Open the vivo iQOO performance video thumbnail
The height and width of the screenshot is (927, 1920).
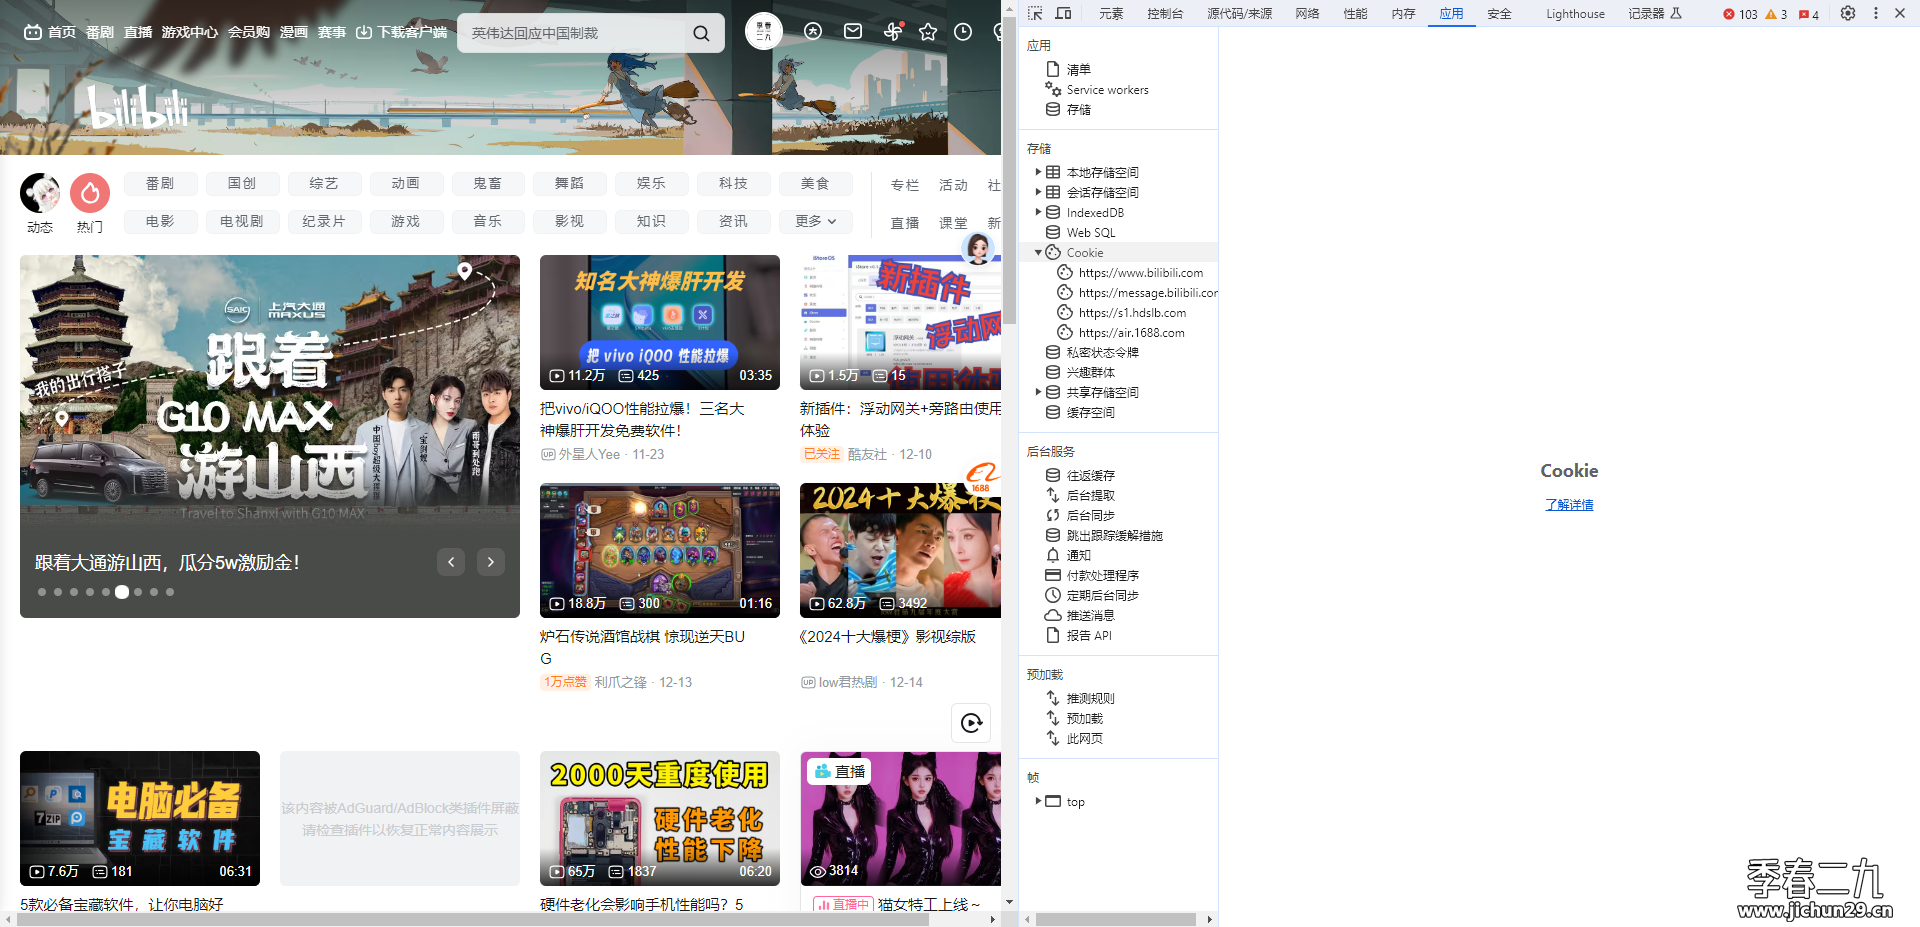660,322
